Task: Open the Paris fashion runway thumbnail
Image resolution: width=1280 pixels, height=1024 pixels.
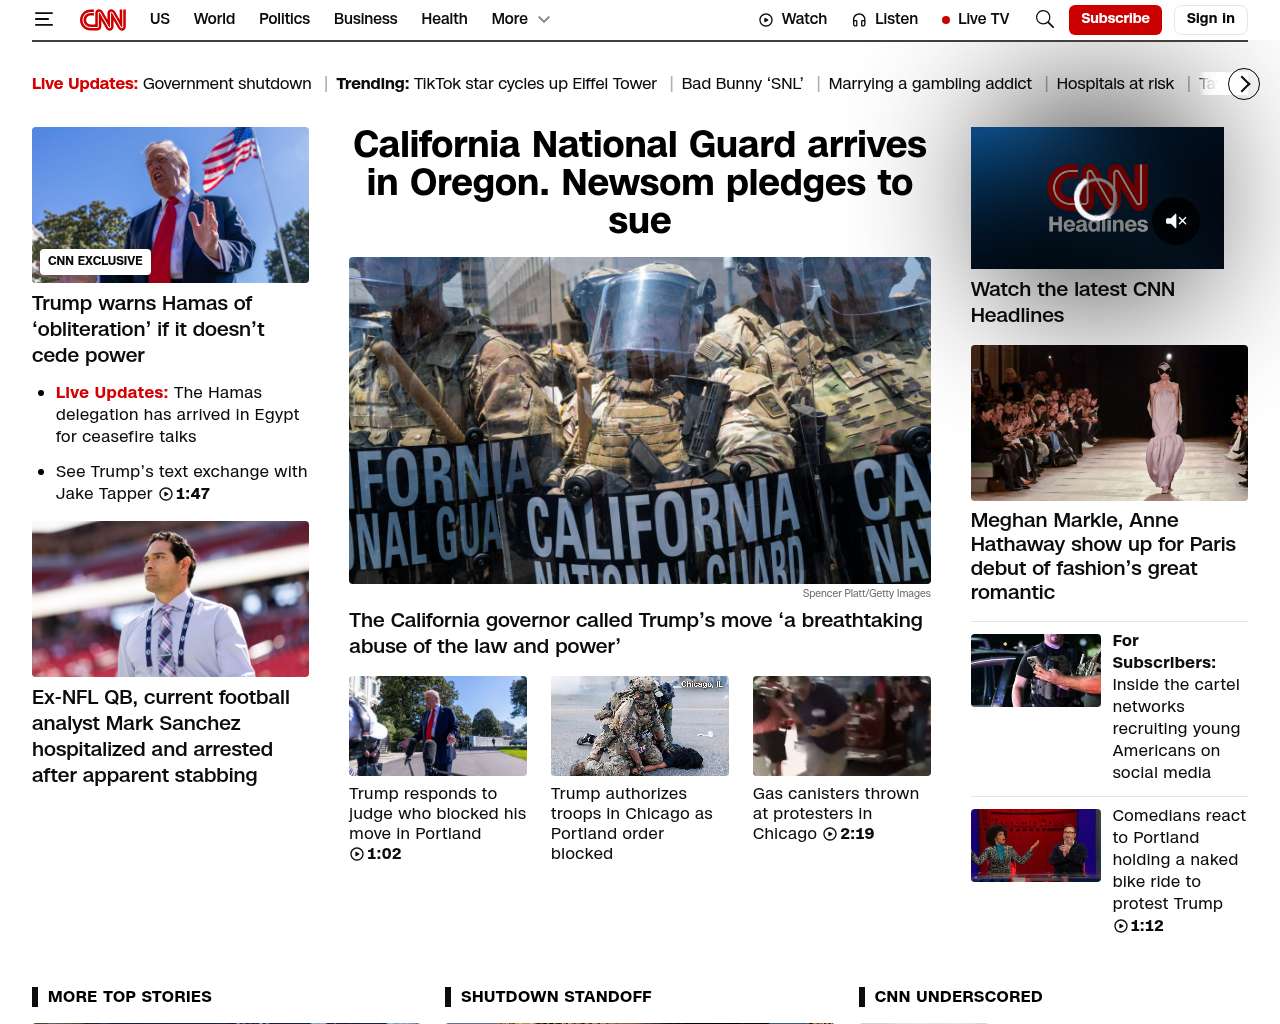Action: coord(1109,422)
